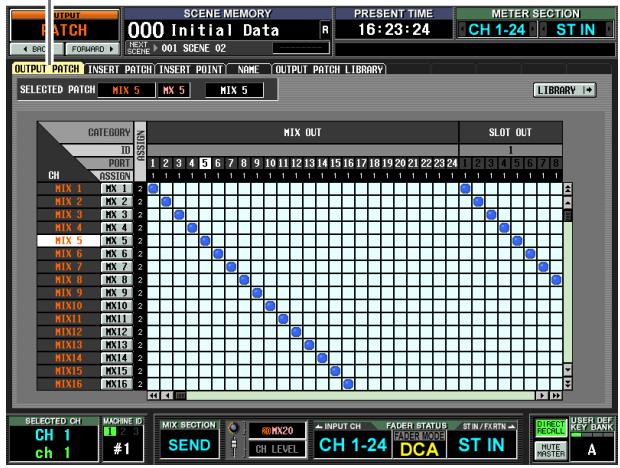Select the MIX 1 channel row
Screen dimensions: 620x468
point(68,189)
